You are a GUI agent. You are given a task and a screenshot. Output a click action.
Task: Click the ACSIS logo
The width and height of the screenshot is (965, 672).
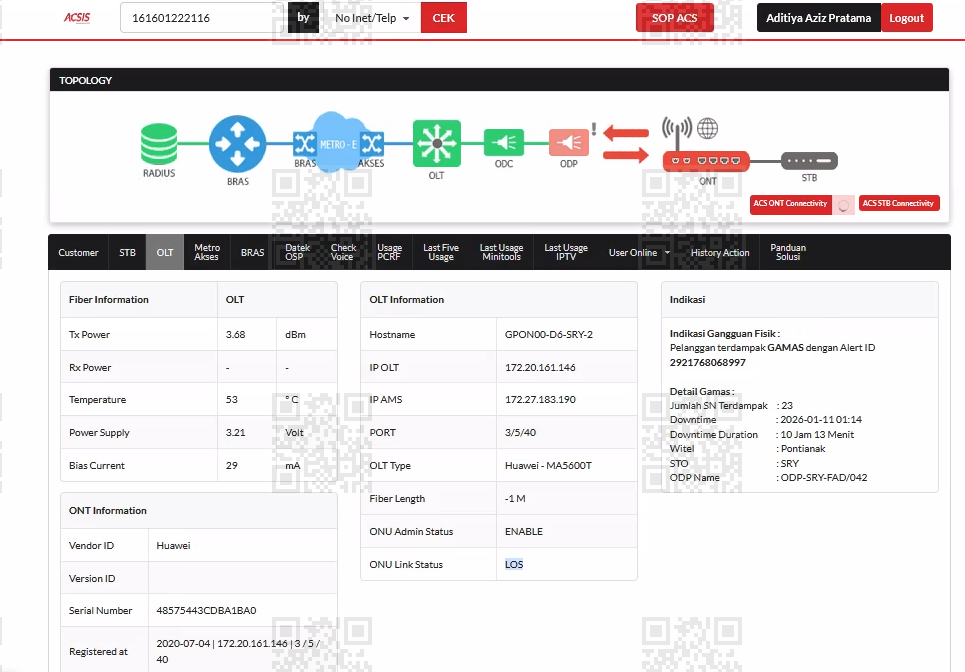point(77,17)
